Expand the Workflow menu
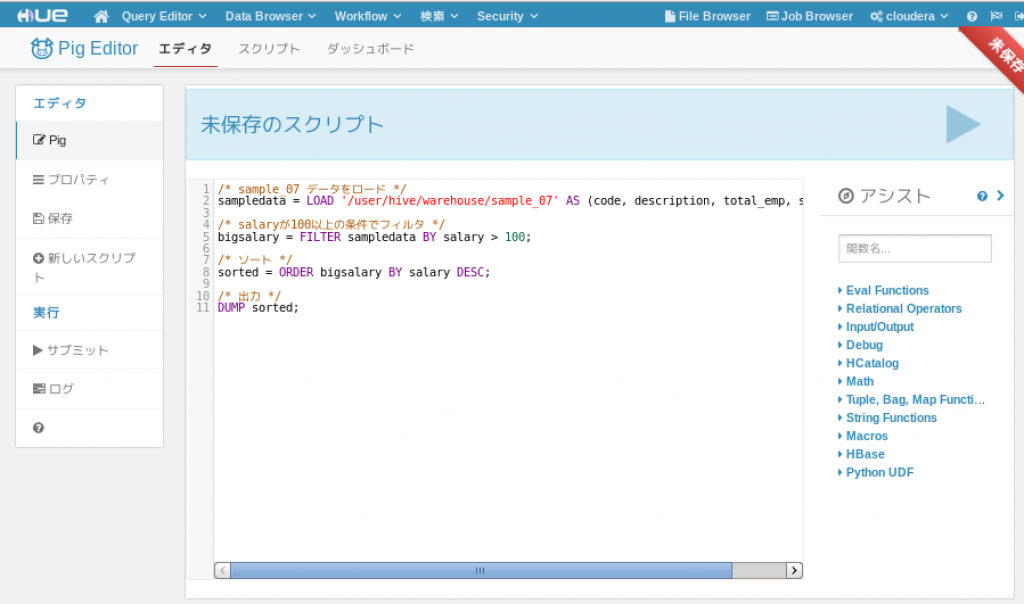The height and width of the screenshot is (604, 1024). click(368, 16)
